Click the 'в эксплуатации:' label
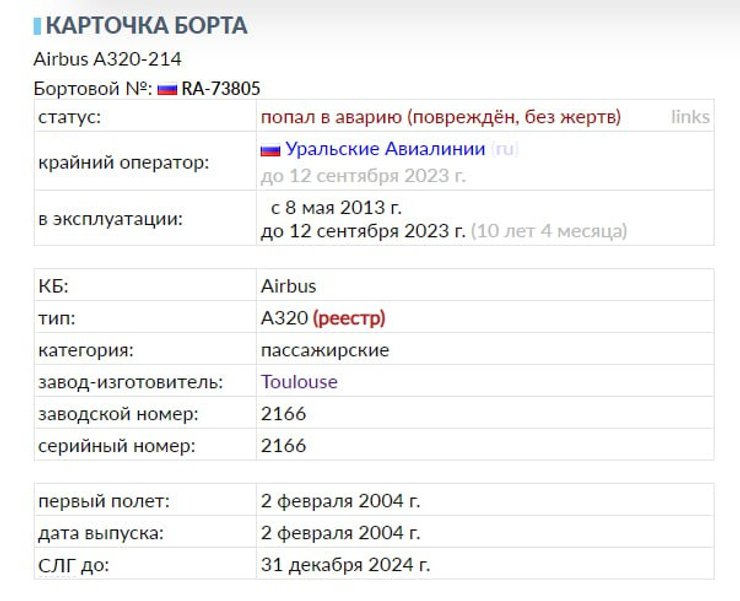The height and width of the screenshot is (601, 740). (x=110, y=219)
